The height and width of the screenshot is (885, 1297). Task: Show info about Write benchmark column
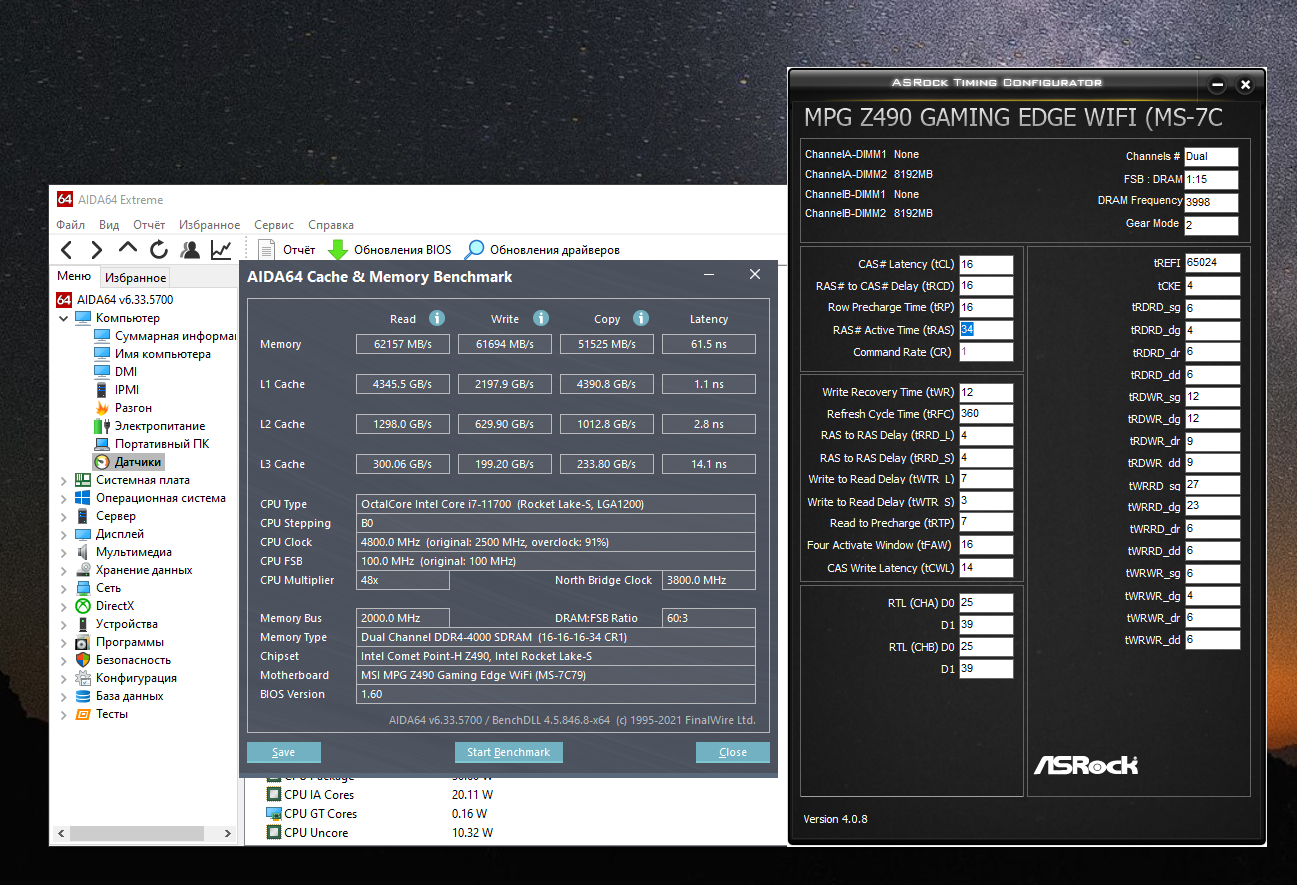(541, 318)
